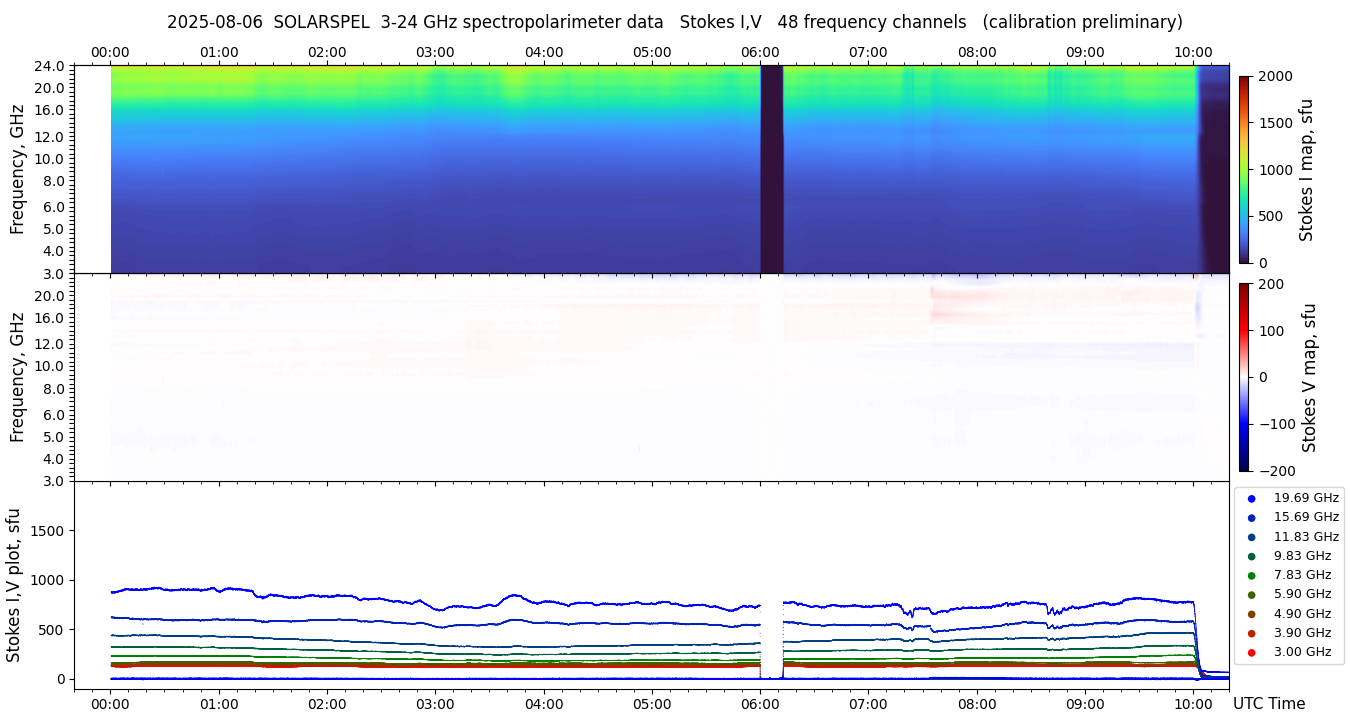Click the Stokes I map colorbar
The width and height of the screenshot is (1350, 725).
coord(1244,169)
